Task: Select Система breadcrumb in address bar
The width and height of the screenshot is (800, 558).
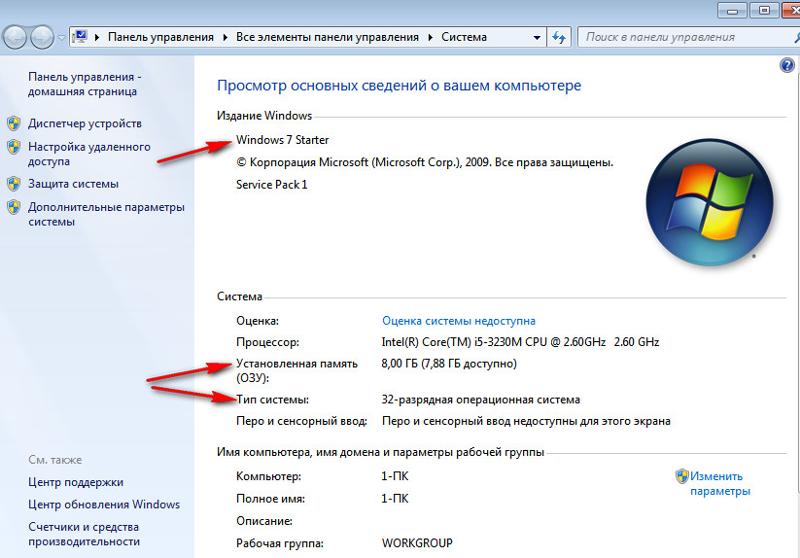Action: pyautogui.click(x=464, y=37)
